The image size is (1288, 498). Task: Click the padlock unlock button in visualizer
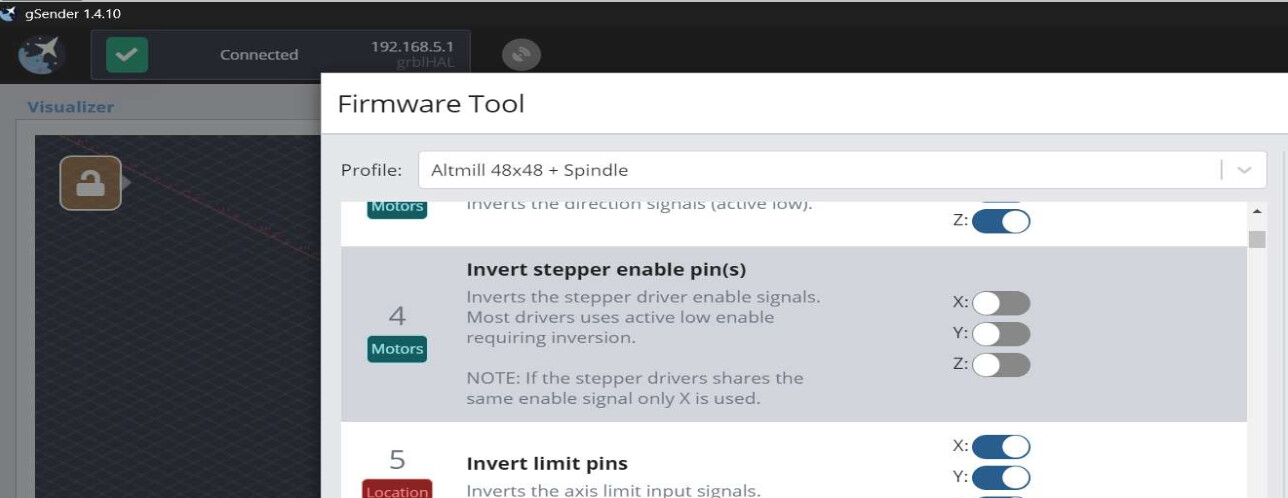90,183
